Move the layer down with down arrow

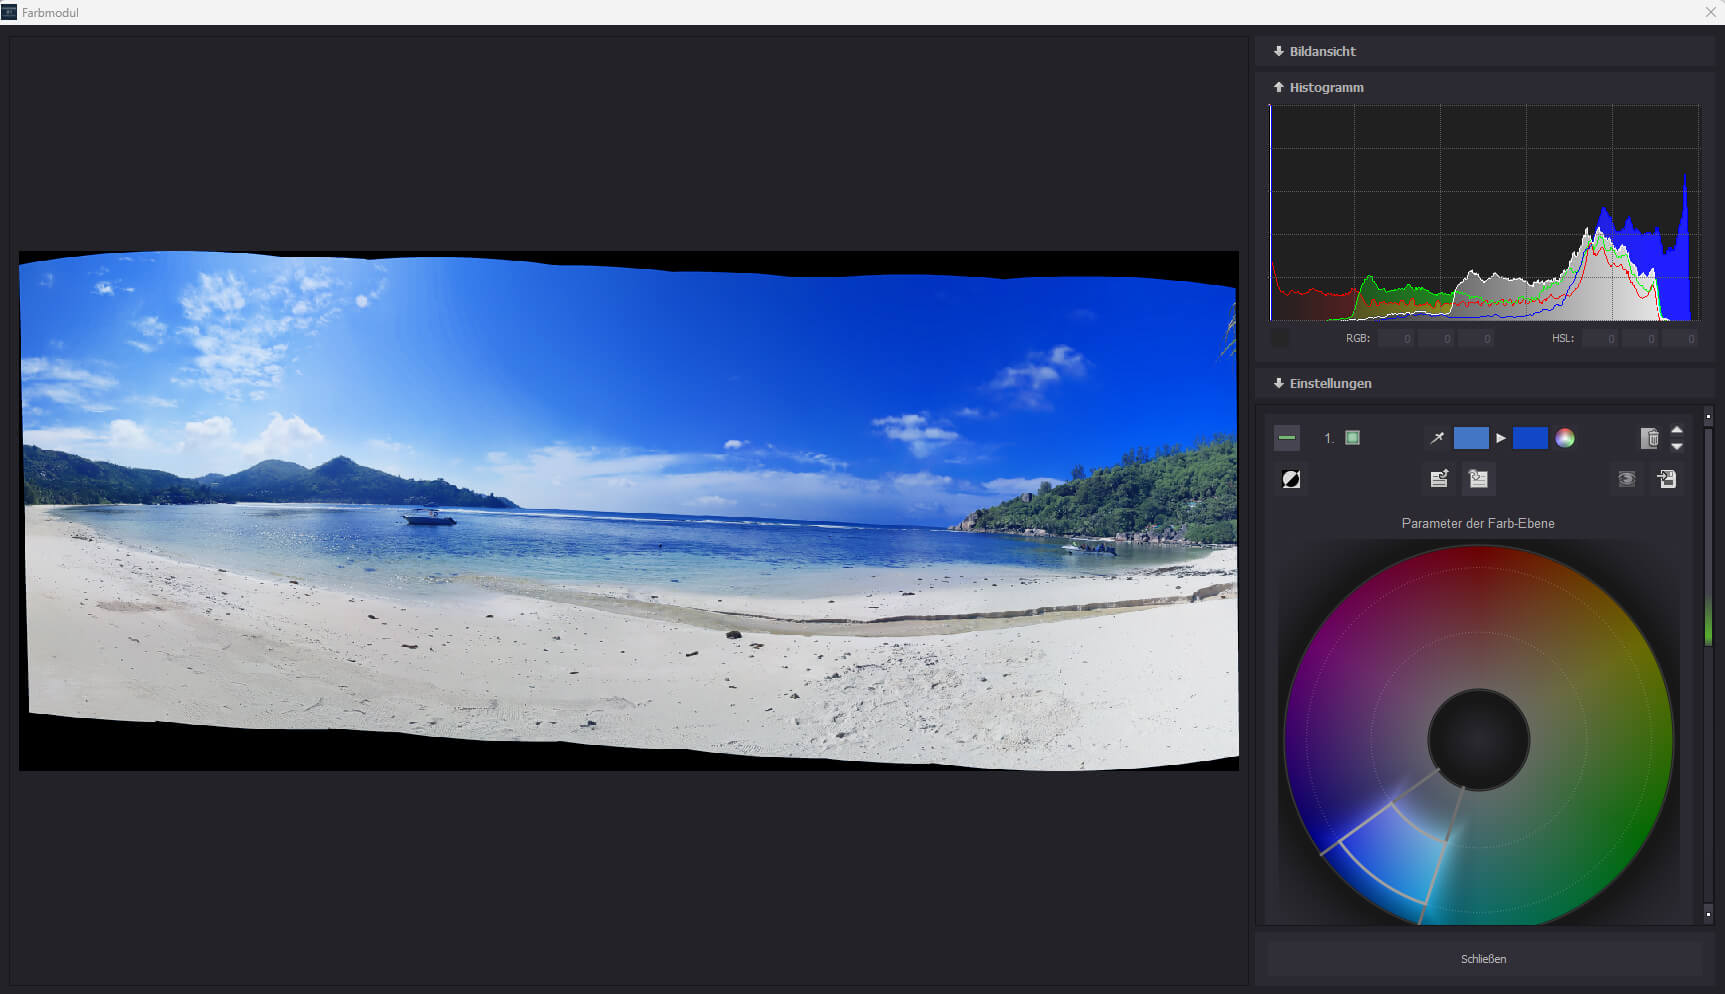coord(1677,446)
